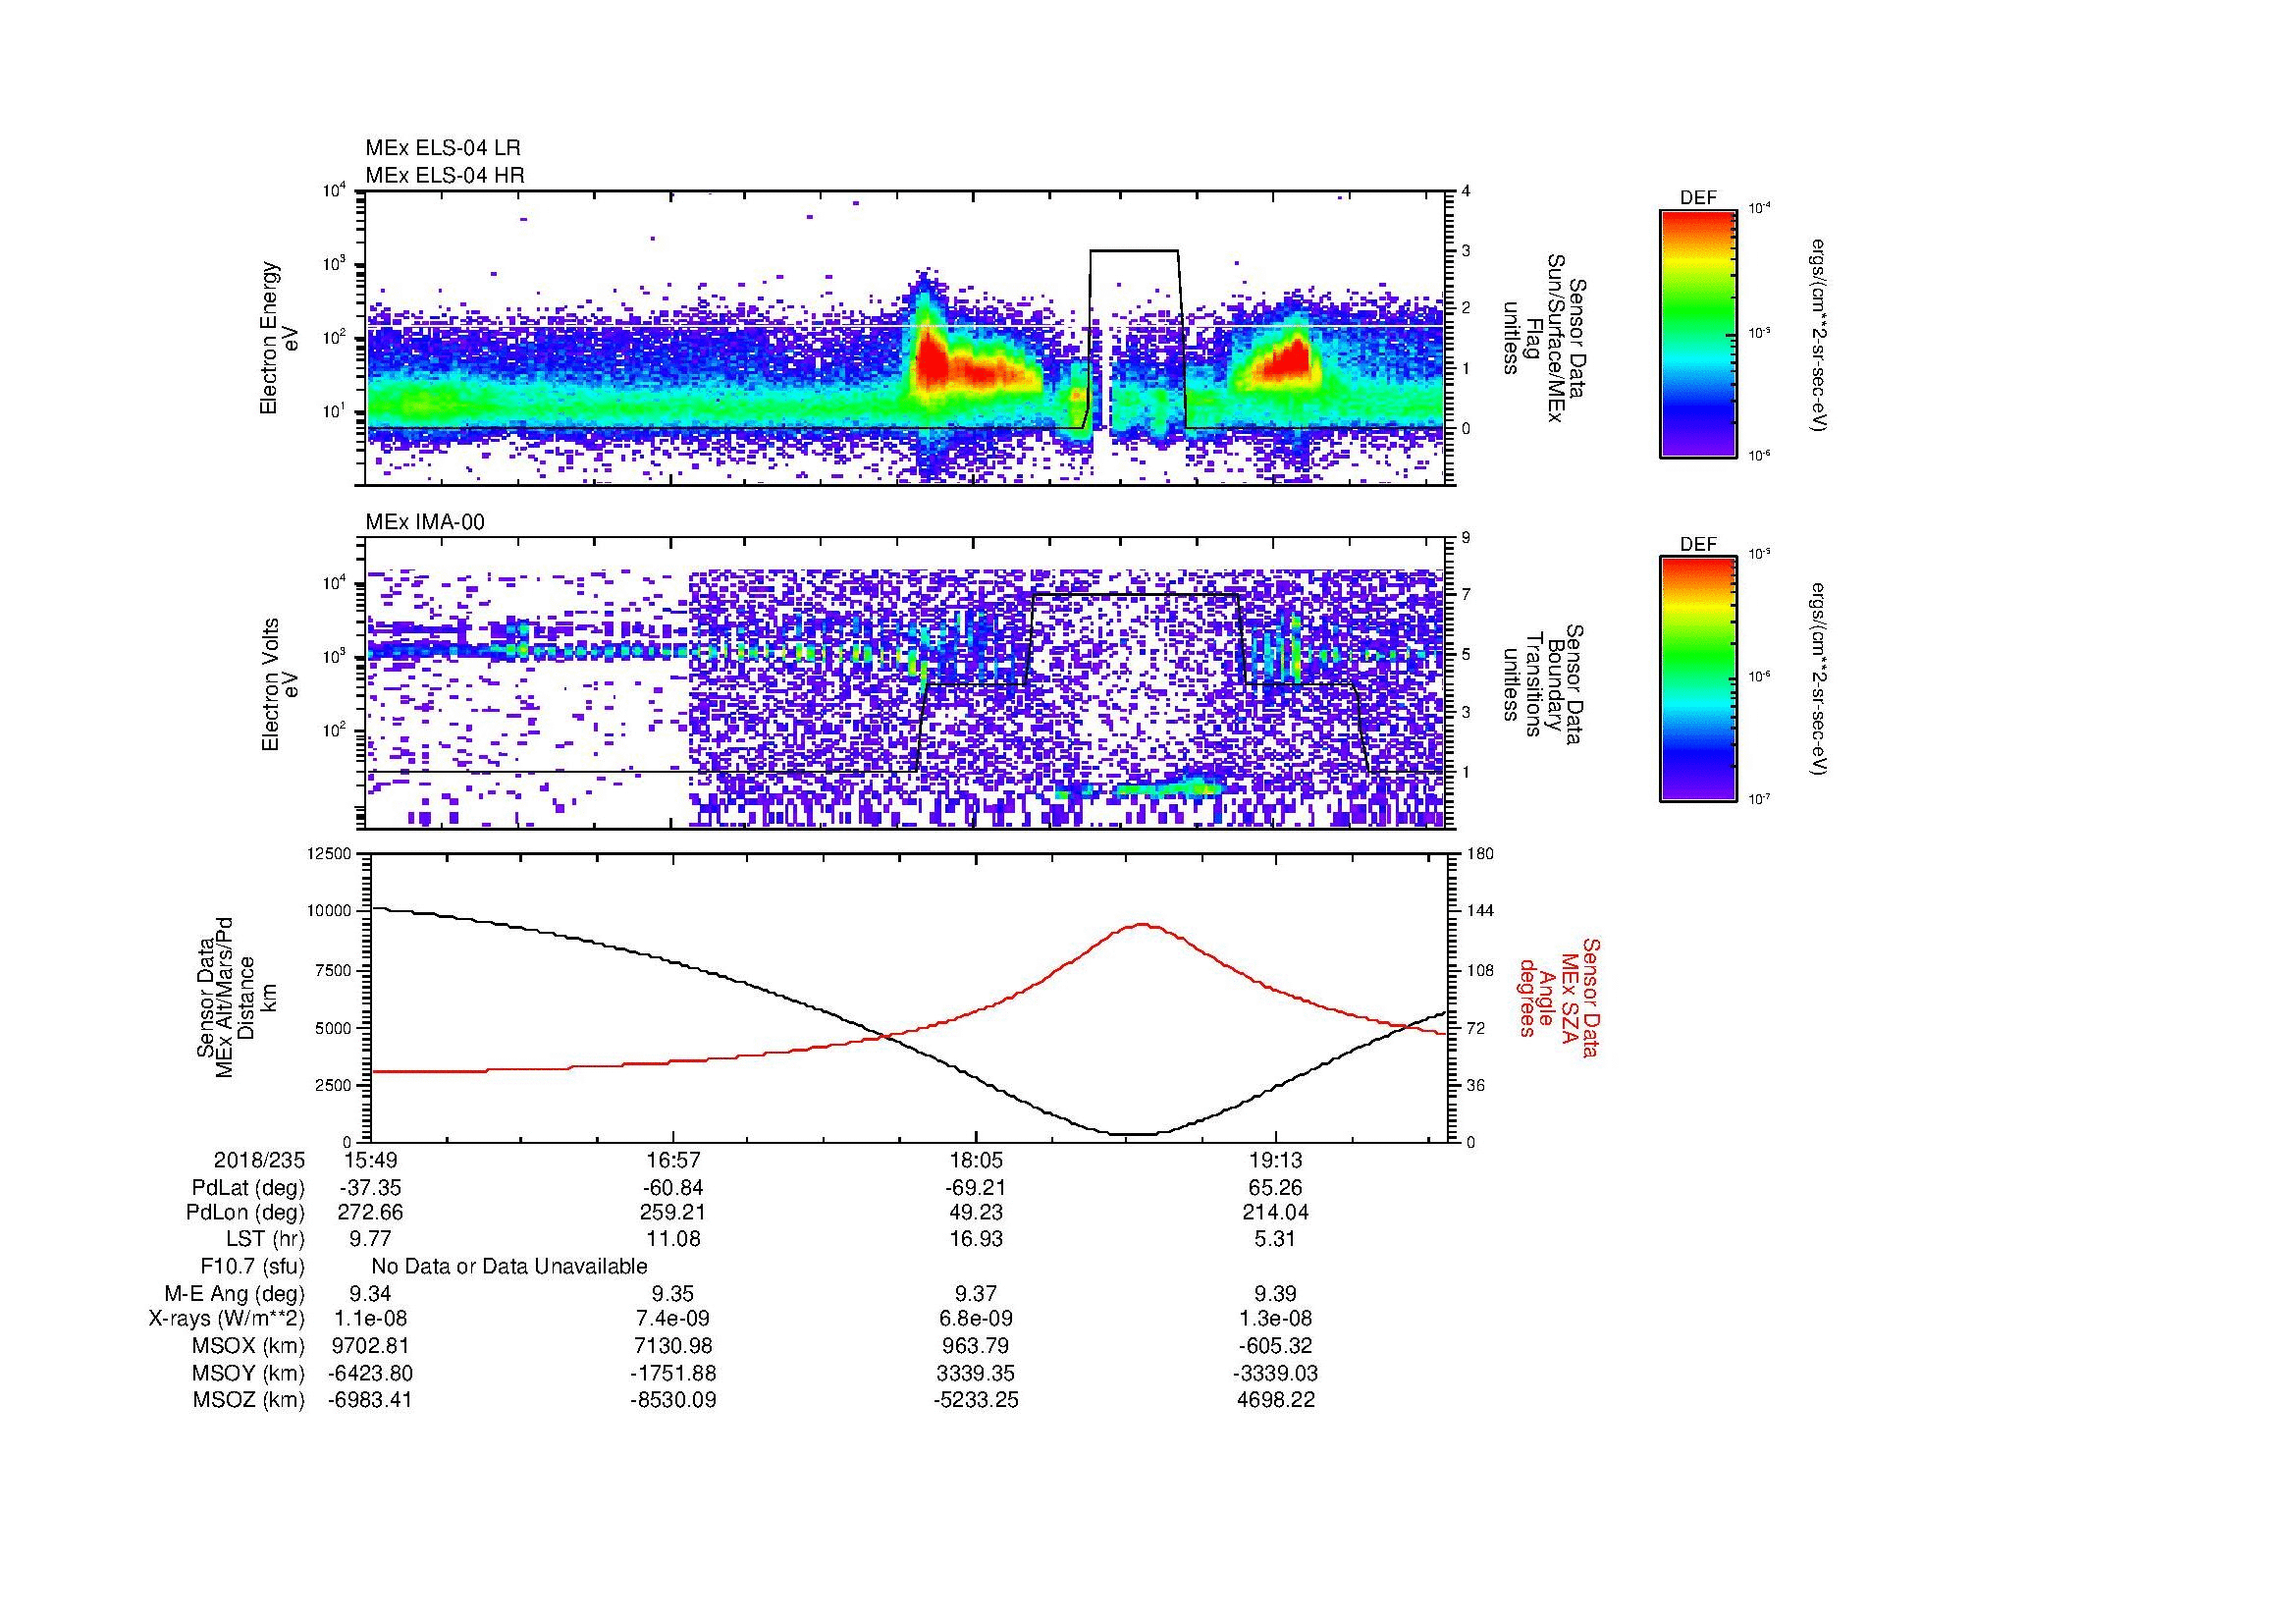The height and width of the screenshot is (1623, 2296).
Task: Click the X-rays value '1.3e-08'
Action: (x=1276, y=1320)
